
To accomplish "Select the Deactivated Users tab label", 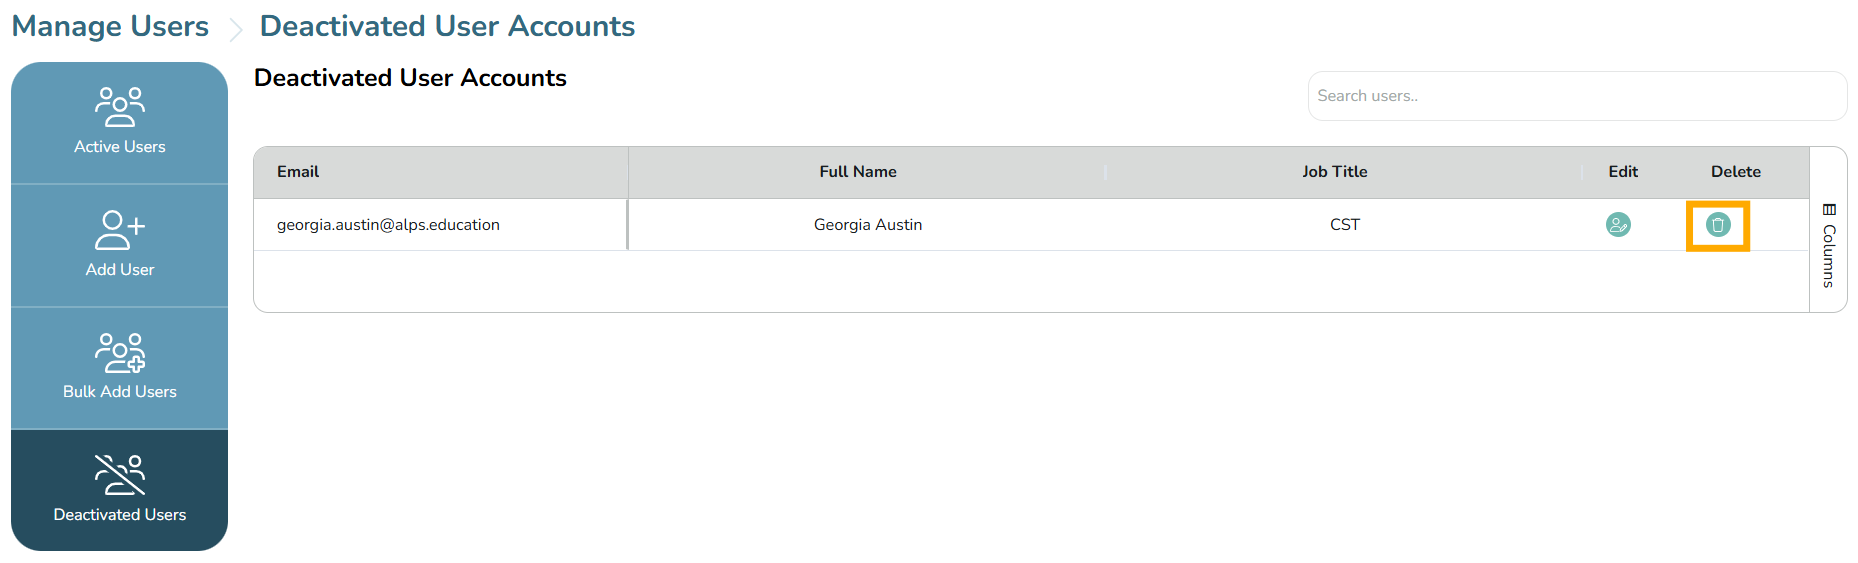I will point(120,515).
